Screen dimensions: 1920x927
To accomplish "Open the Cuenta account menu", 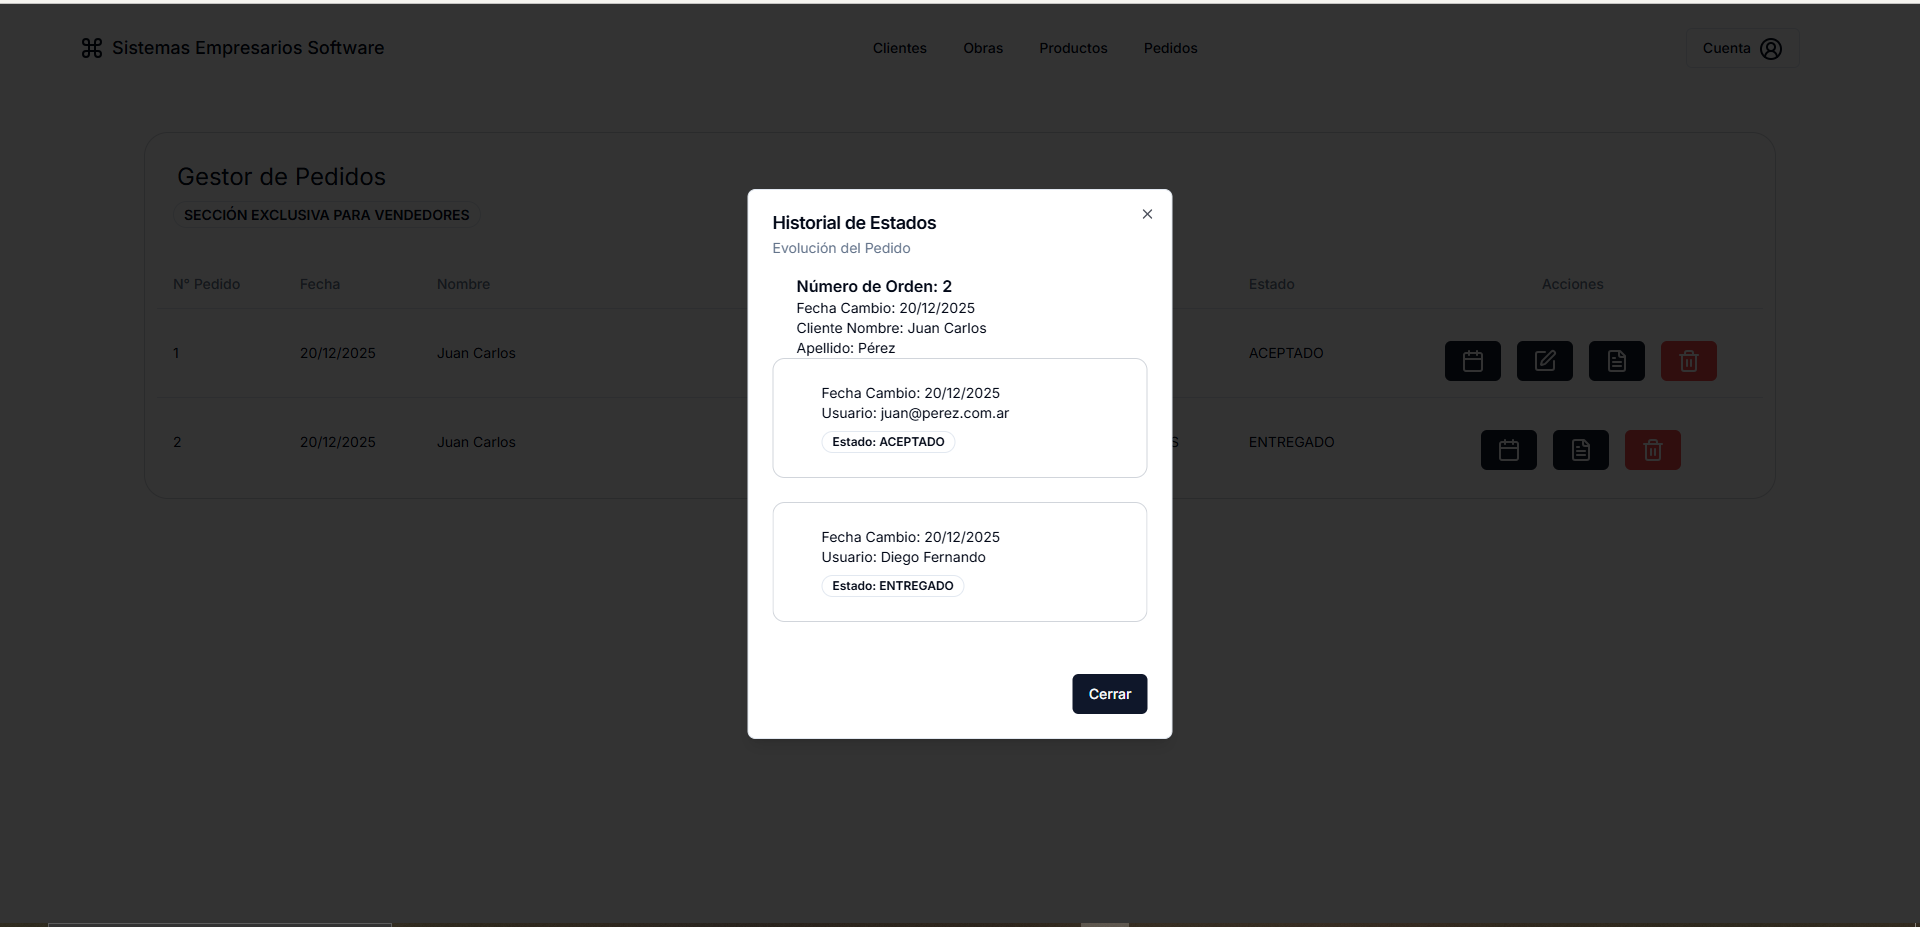I will (1741, 48).
